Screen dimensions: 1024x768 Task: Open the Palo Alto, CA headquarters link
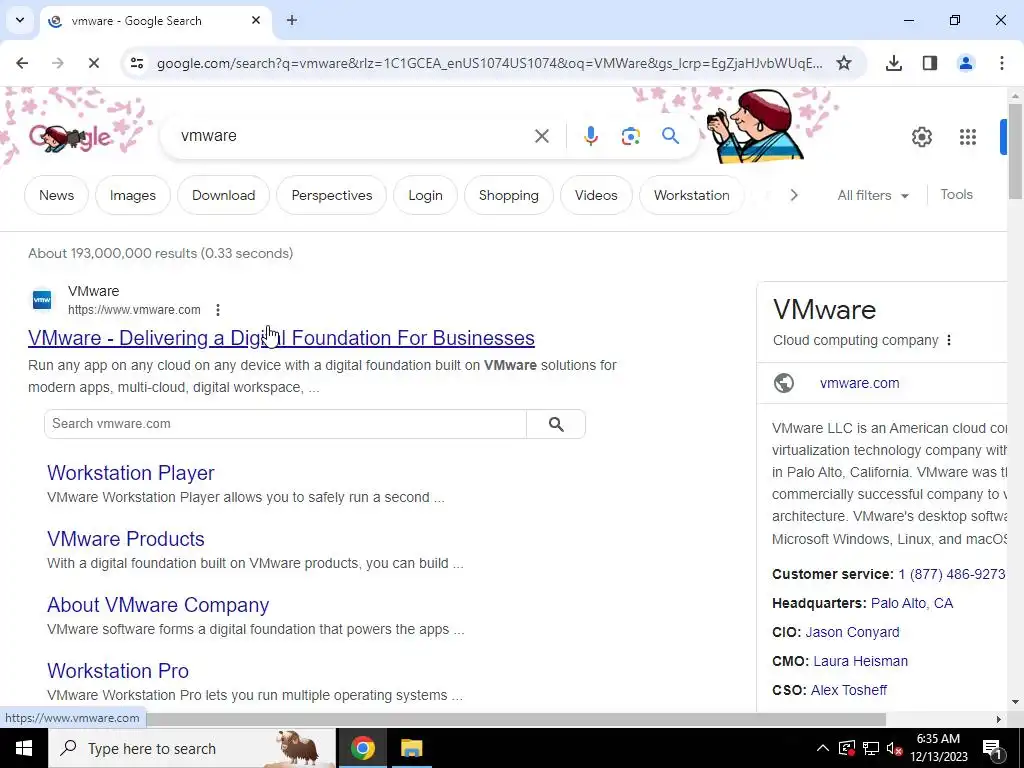click(x=912, y=603)
